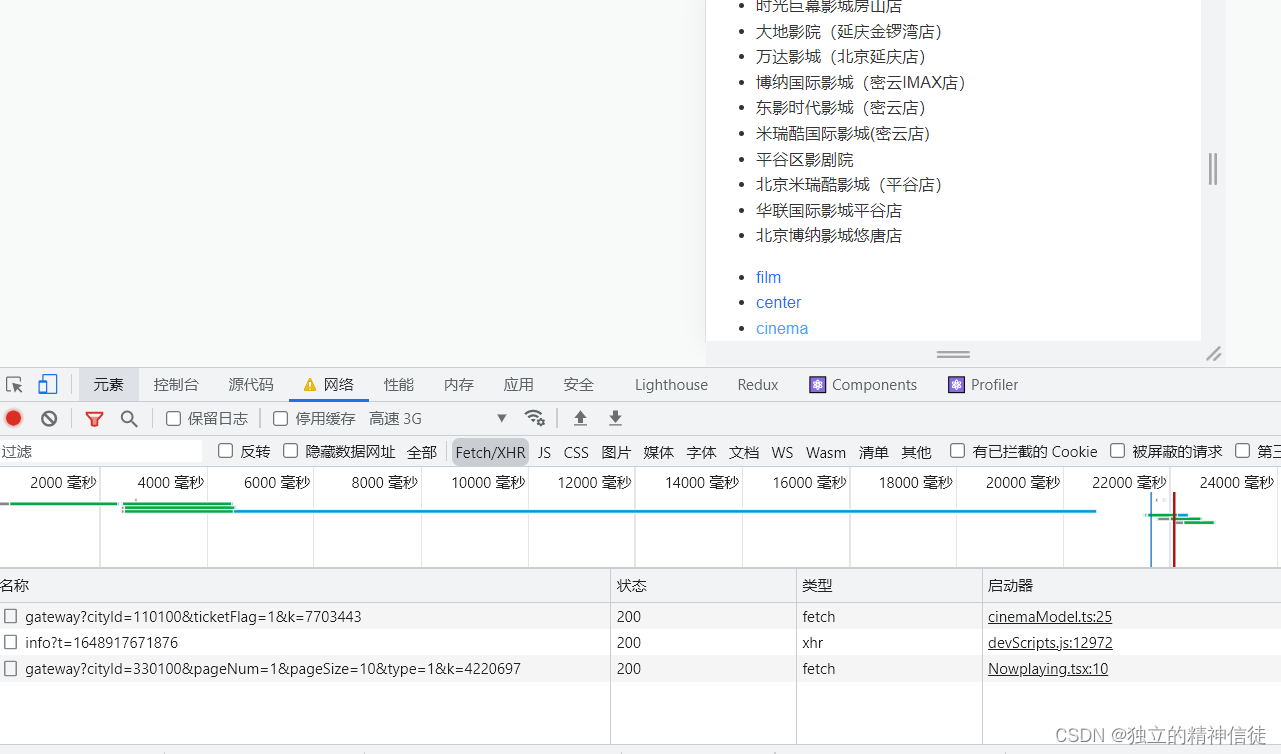The image size is (1281, 754).
Task: Switch to 源代码 tab
Action: coord(251,385)
